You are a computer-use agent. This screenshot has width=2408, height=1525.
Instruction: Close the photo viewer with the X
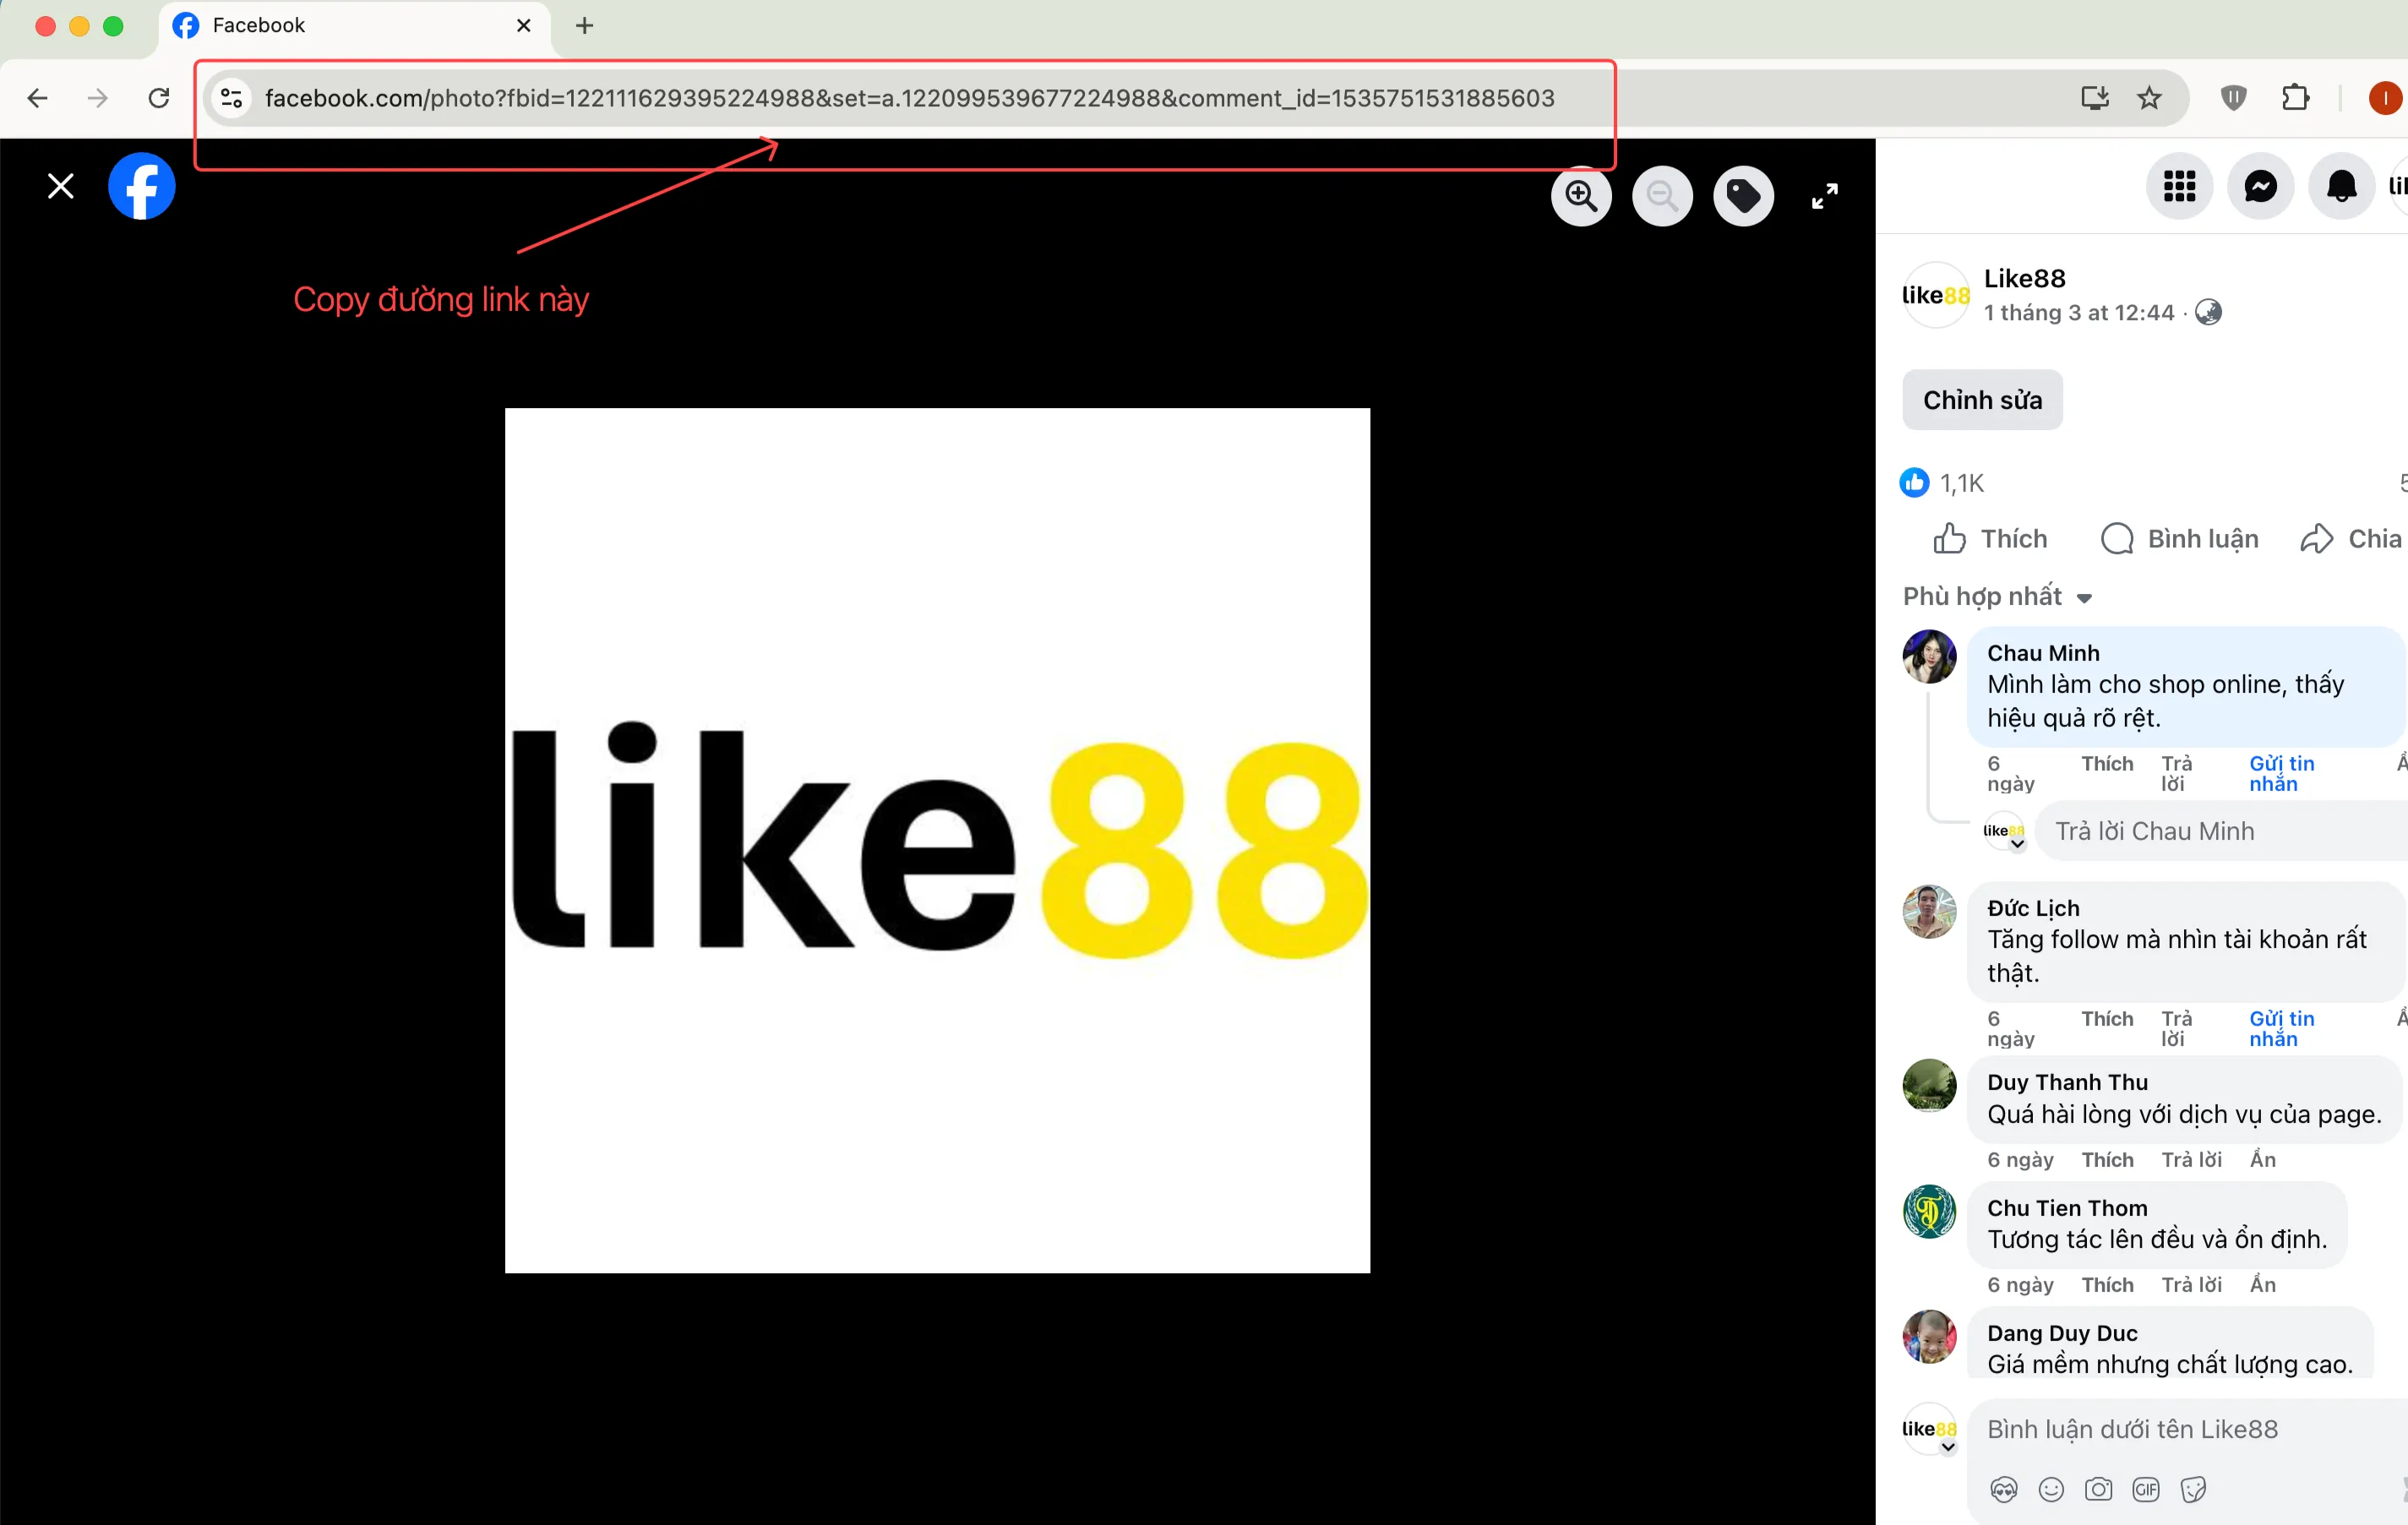tap(61, 186)
